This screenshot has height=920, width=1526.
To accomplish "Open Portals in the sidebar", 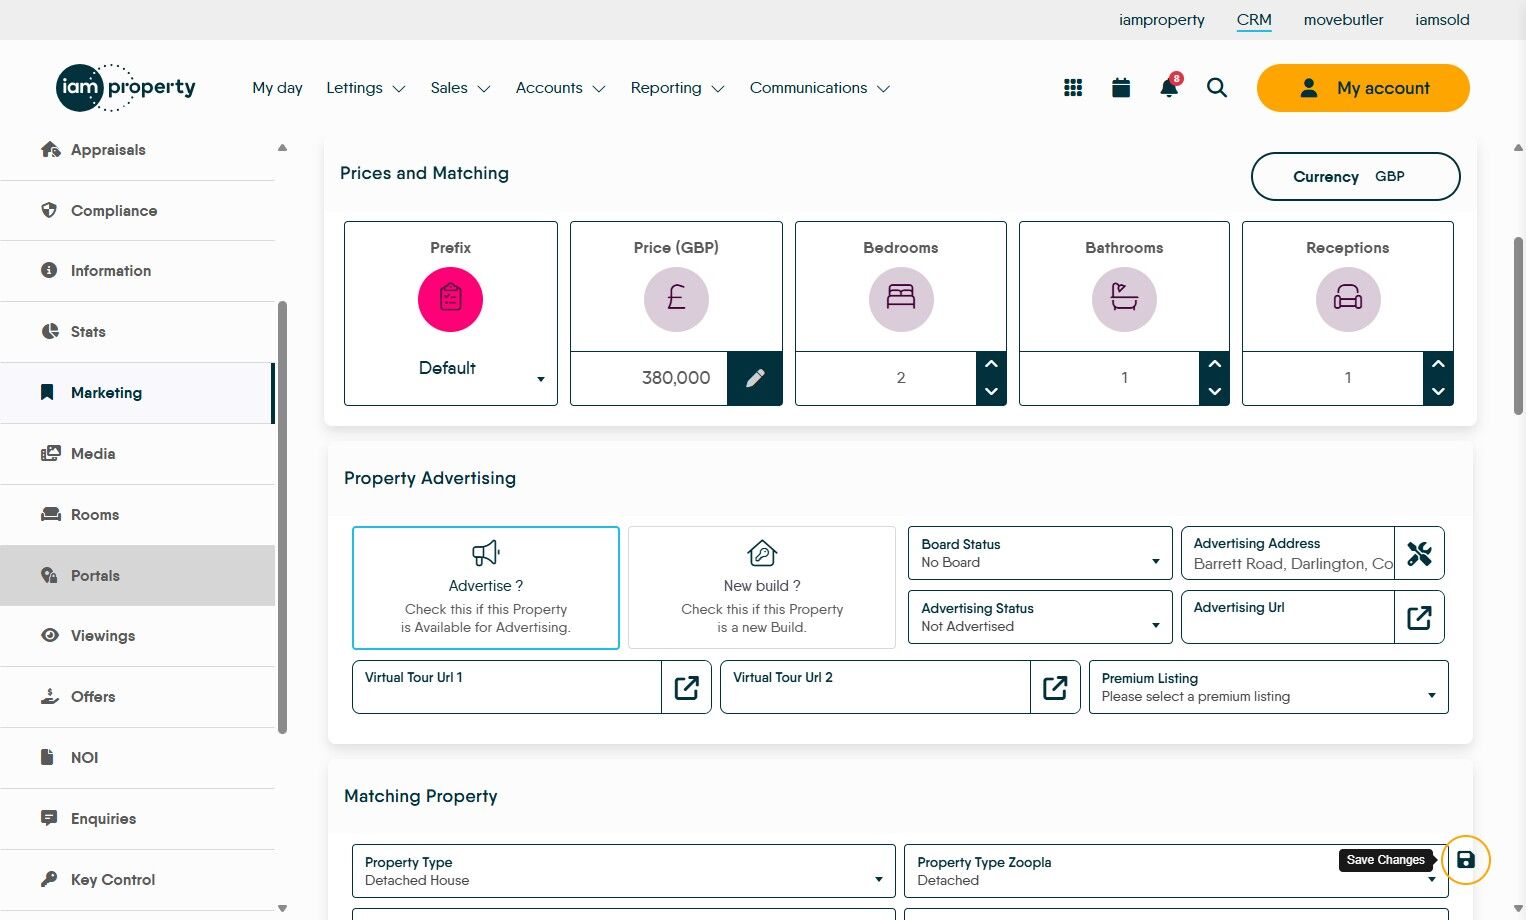I will coord(138,576).
